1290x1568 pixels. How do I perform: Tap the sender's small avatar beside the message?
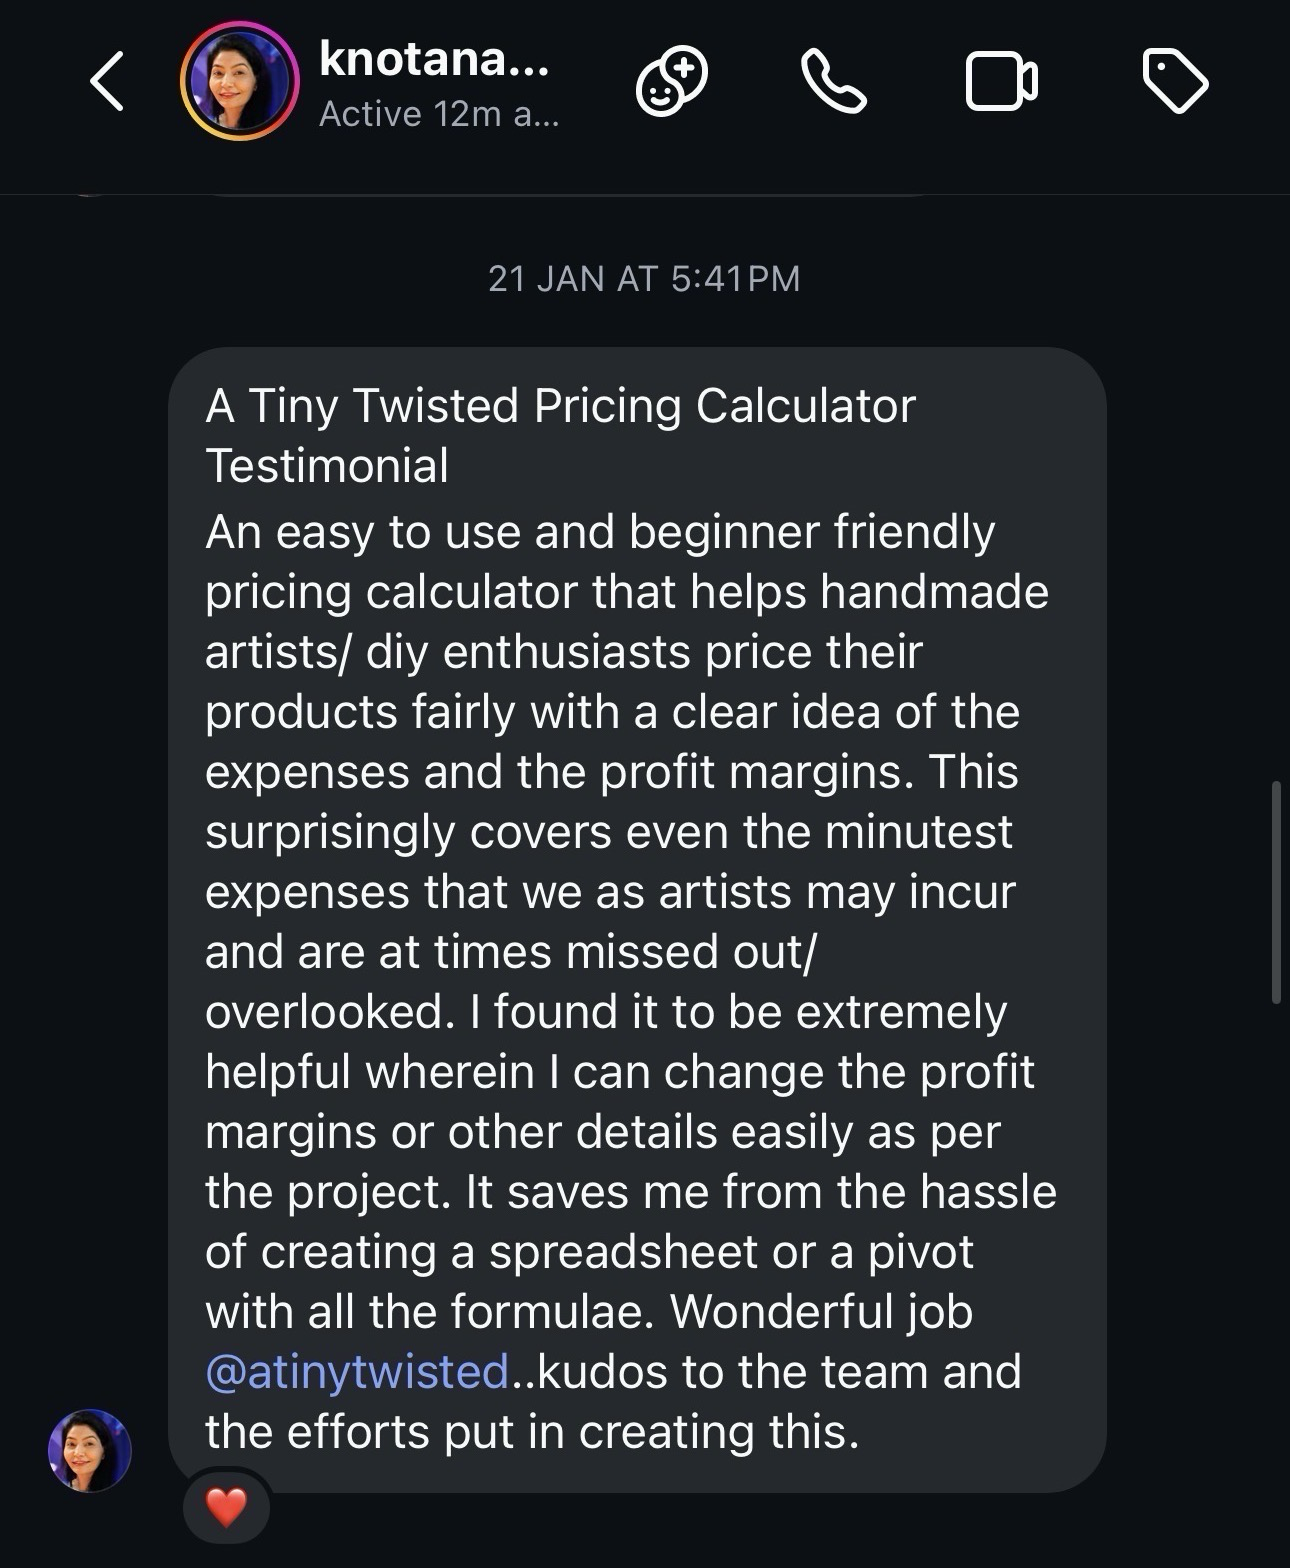click(x=90, y=1450)
